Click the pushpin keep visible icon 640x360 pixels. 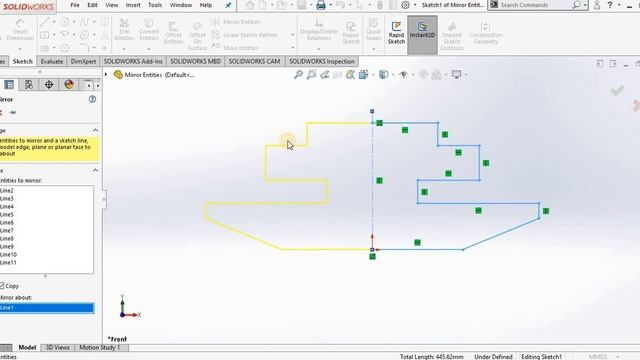click(13, 112)
